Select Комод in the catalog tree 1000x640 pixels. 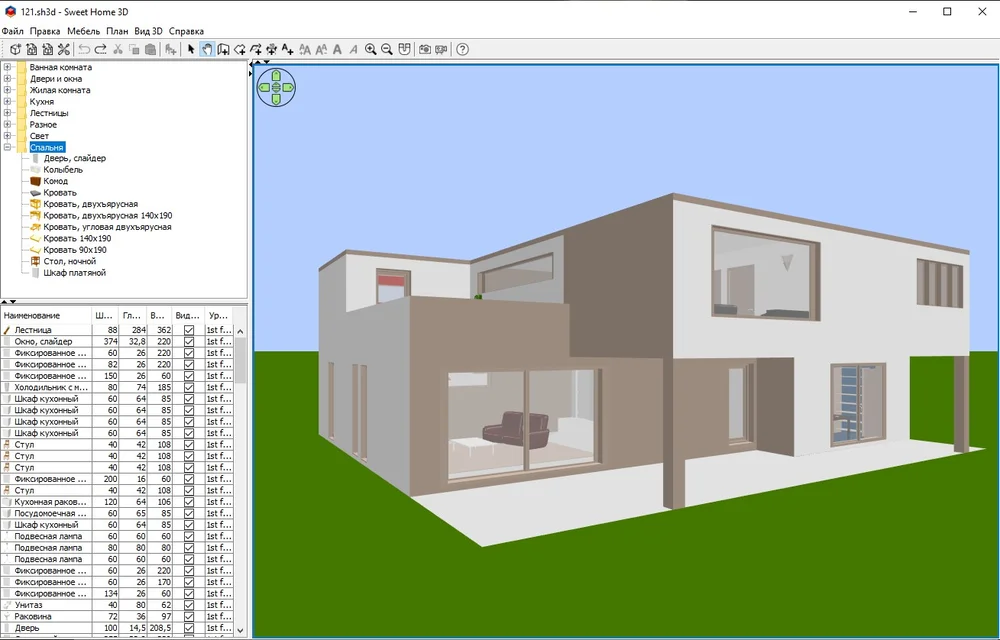(x=55, y=181)
